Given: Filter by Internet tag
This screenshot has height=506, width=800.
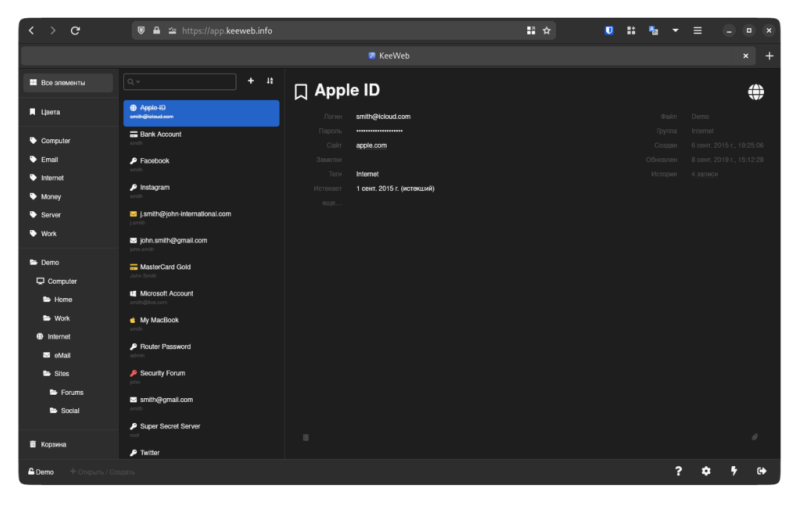Looking at the screenshot, I should tap(68, 178).
